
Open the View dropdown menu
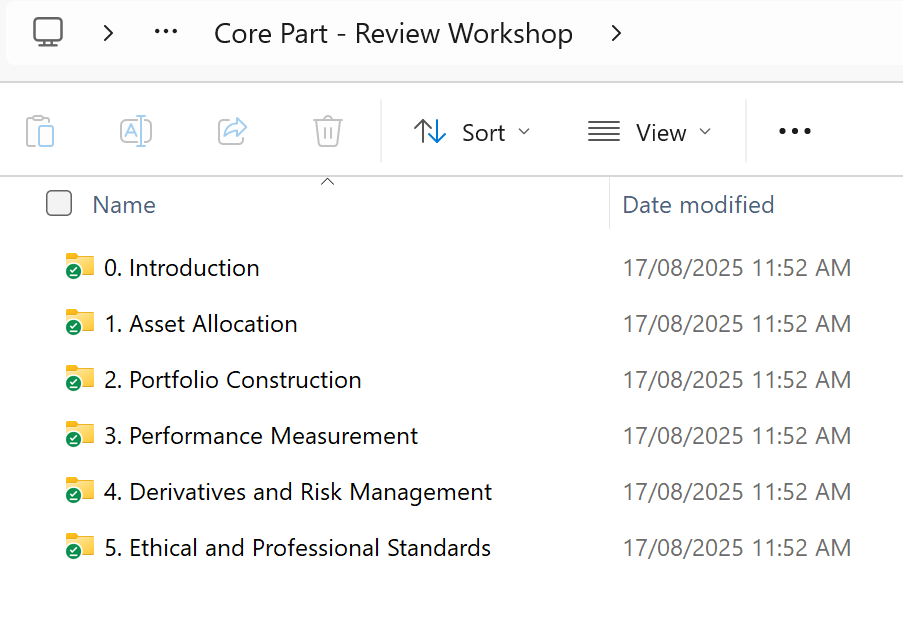coord(650,132)
